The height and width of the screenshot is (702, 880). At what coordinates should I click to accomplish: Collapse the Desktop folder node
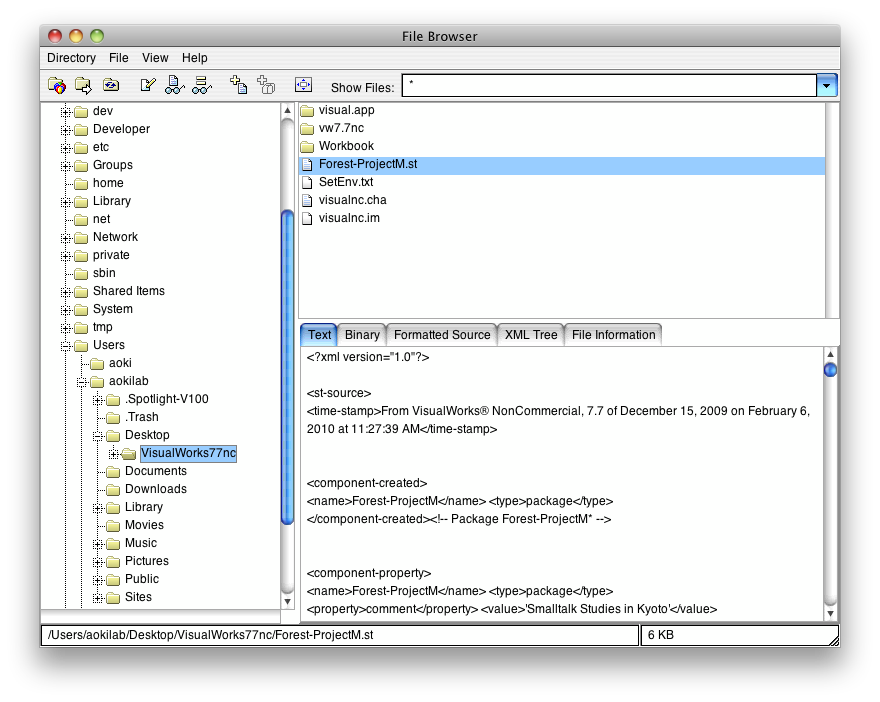pyautogui.click(x=98, y=435)
